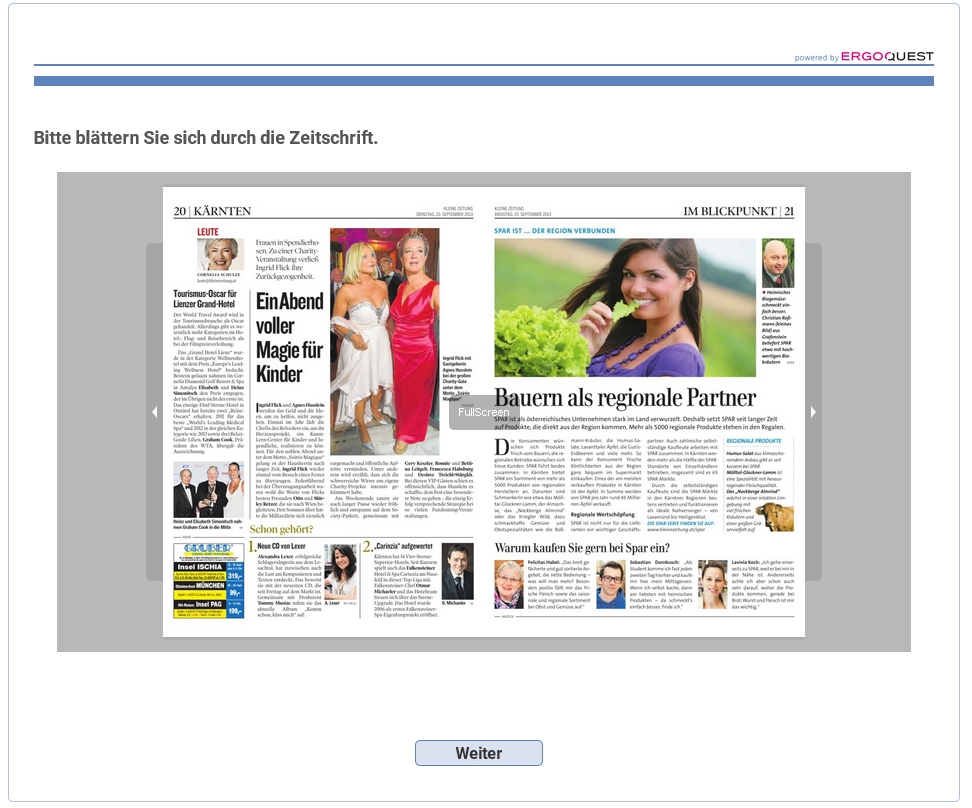Go to the next magazine page arrow

pos(813,412)
